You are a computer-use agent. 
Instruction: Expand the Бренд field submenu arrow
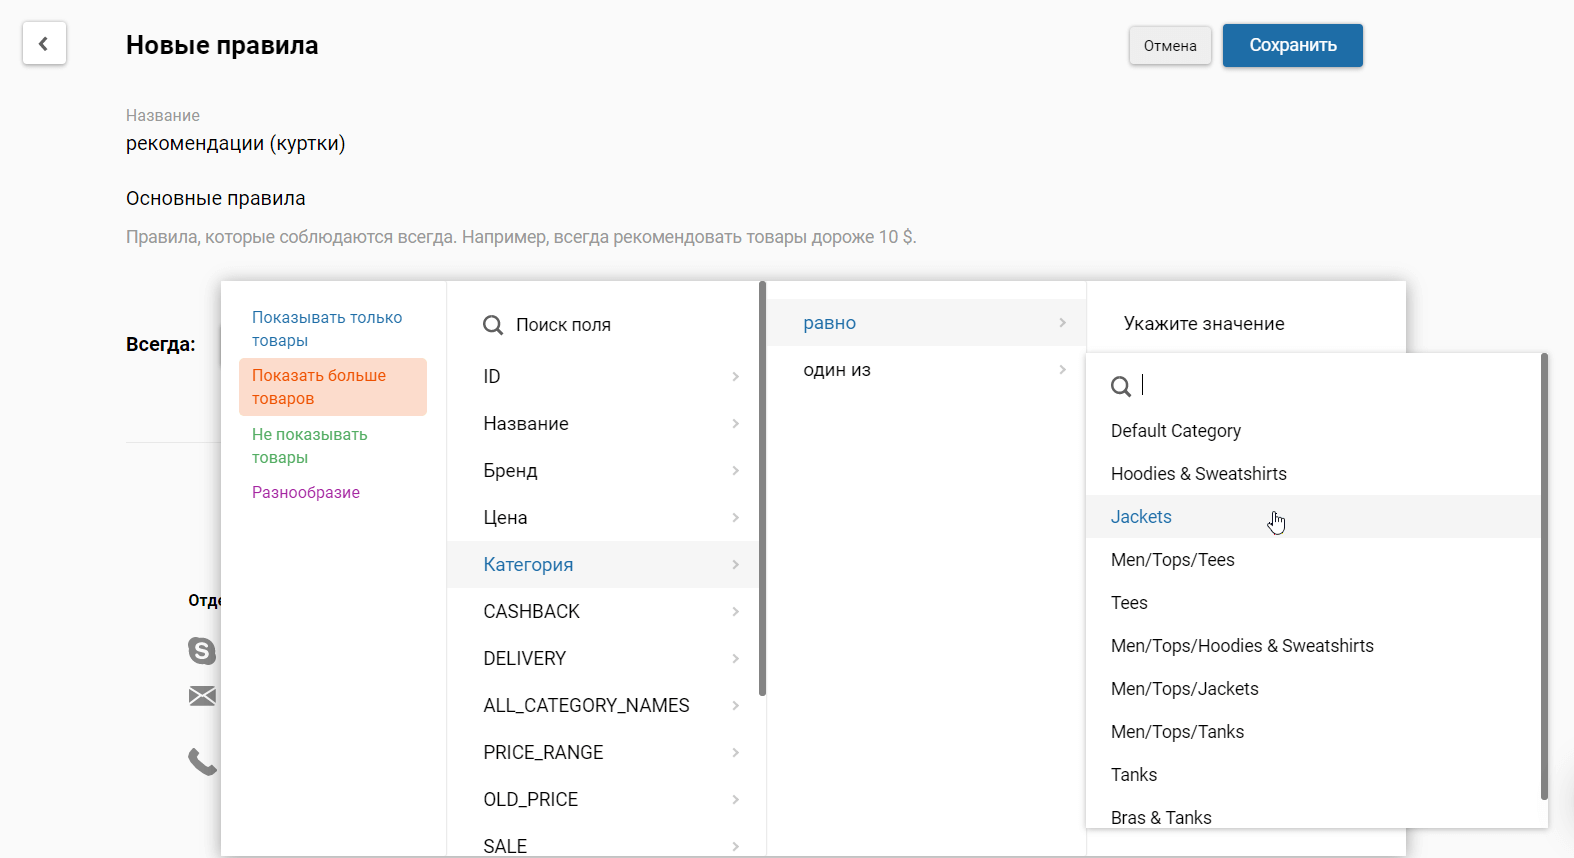[735, 471]
